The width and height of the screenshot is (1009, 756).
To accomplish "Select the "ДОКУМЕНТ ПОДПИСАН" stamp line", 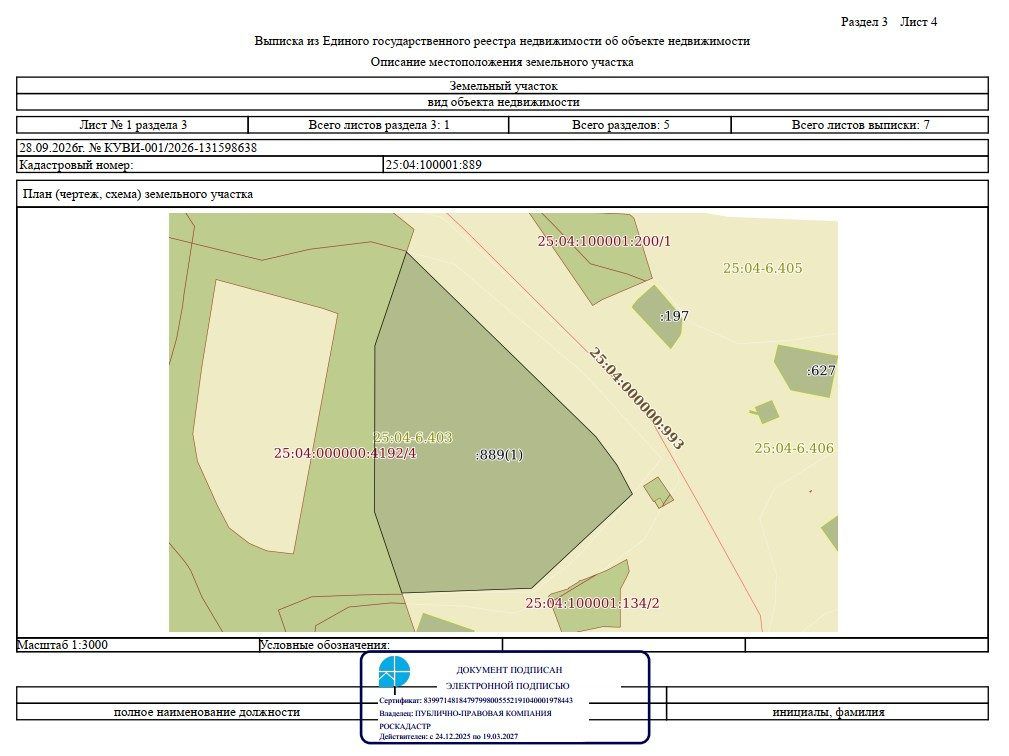I will point(509,670).
